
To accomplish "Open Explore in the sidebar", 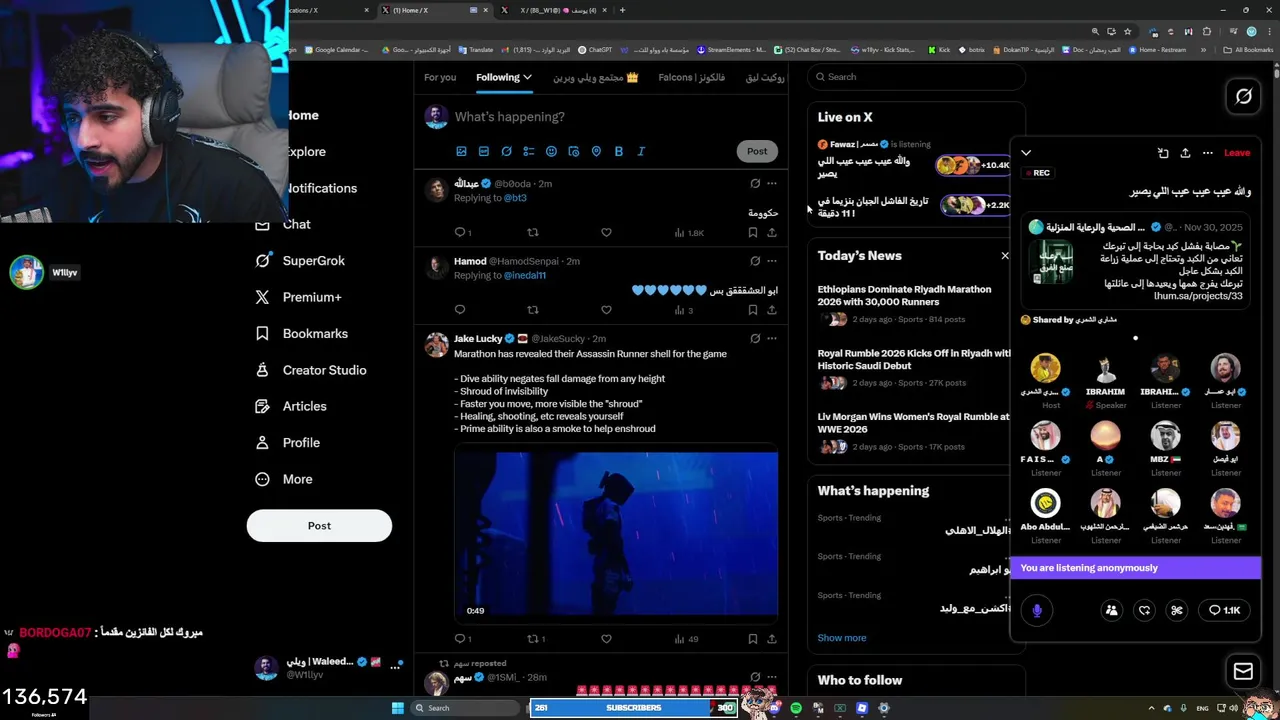I will (305, 152).
